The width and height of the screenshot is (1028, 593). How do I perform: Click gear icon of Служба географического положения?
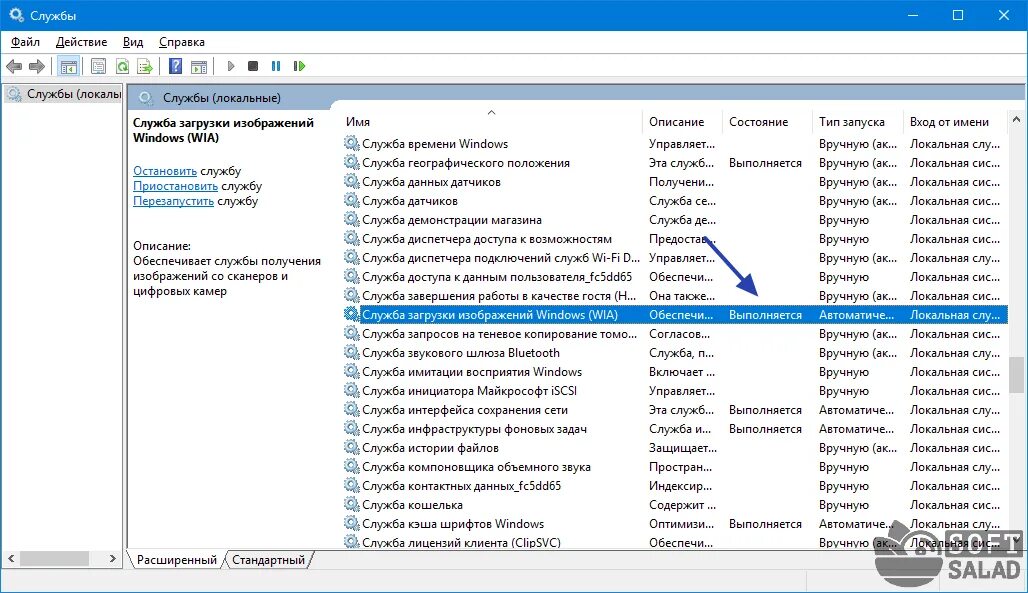[x=352, y=163]
